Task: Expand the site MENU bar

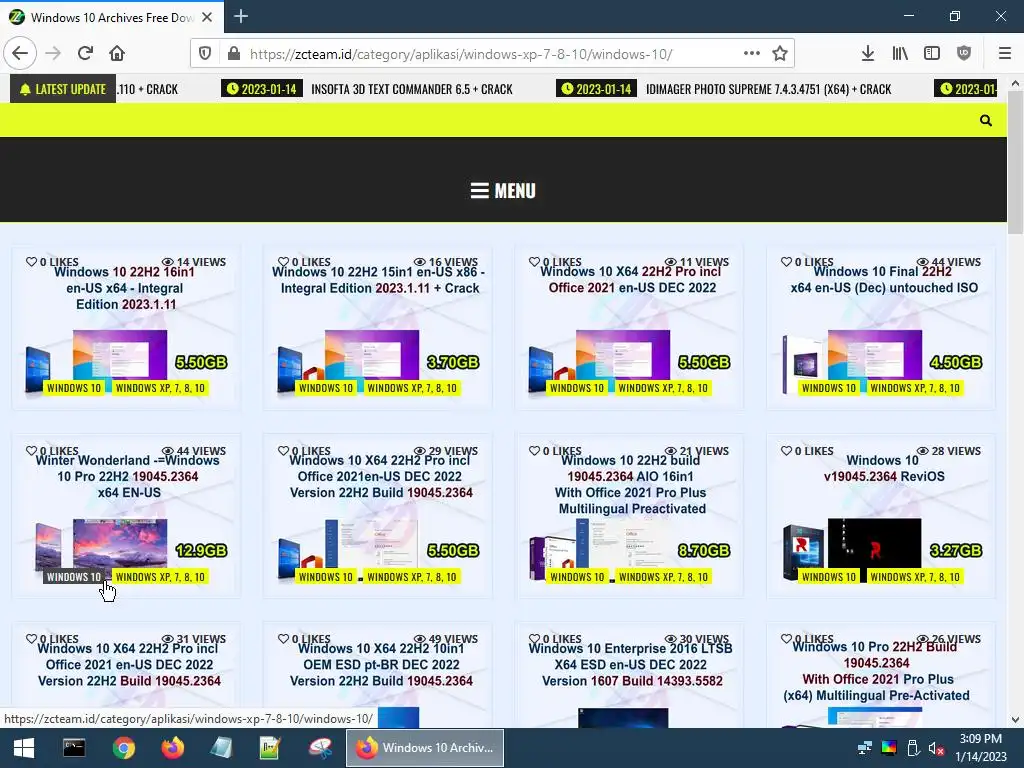Action: [x=503, y=191]
